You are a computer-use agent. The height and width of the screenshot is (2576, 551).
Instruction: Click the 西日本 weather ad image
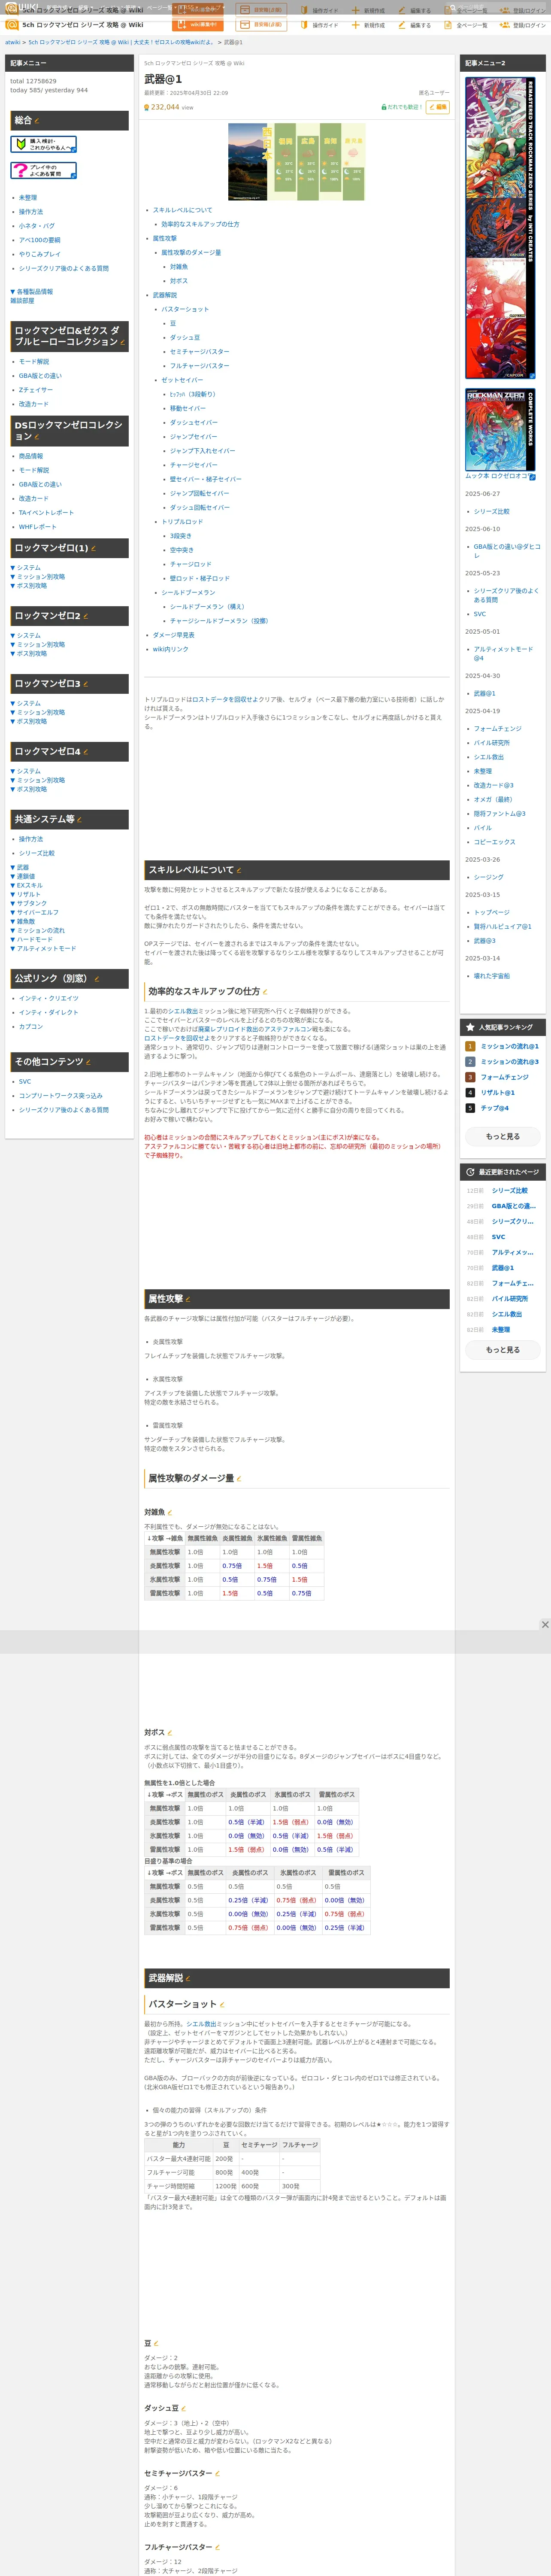296,162
